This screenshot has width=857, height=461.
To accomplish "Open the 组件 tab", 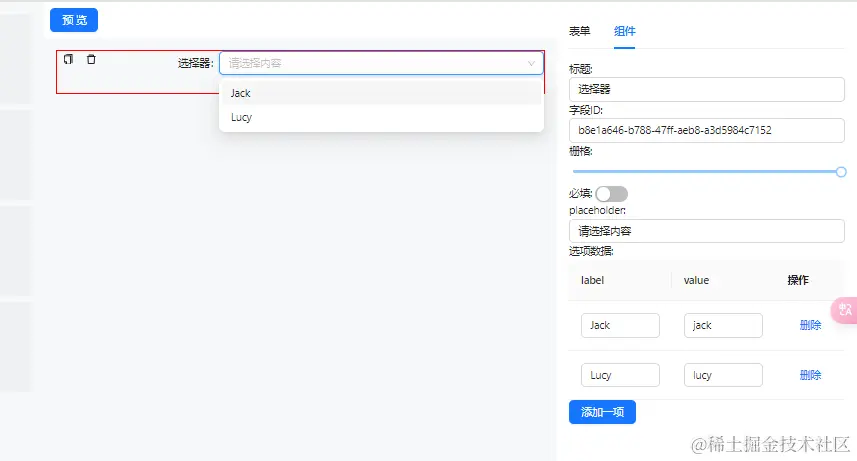I will [x=625, y=31].
